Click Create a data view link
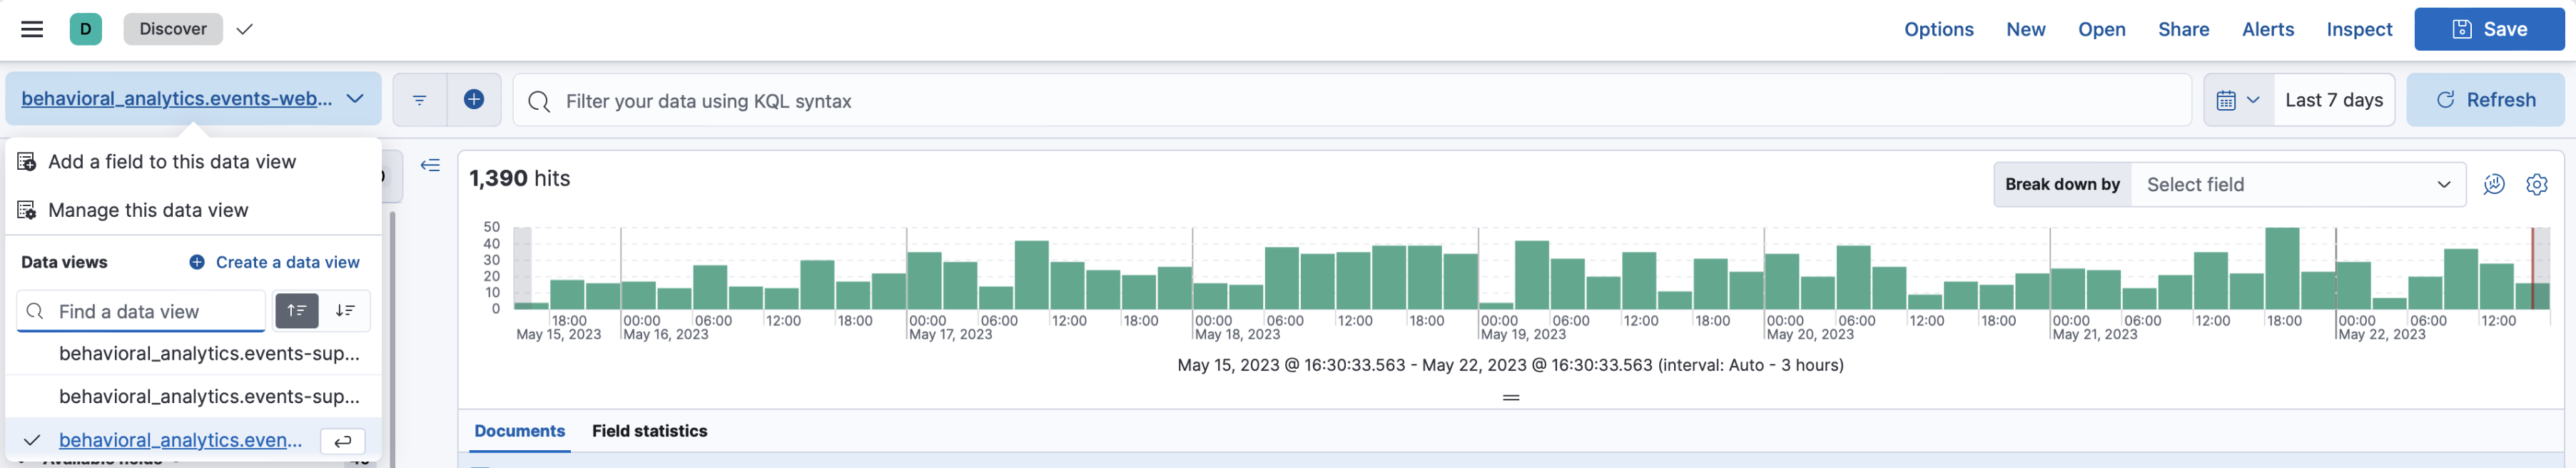Image resolution: width=2576 pixels, height=468 pixels. point(275,262)
